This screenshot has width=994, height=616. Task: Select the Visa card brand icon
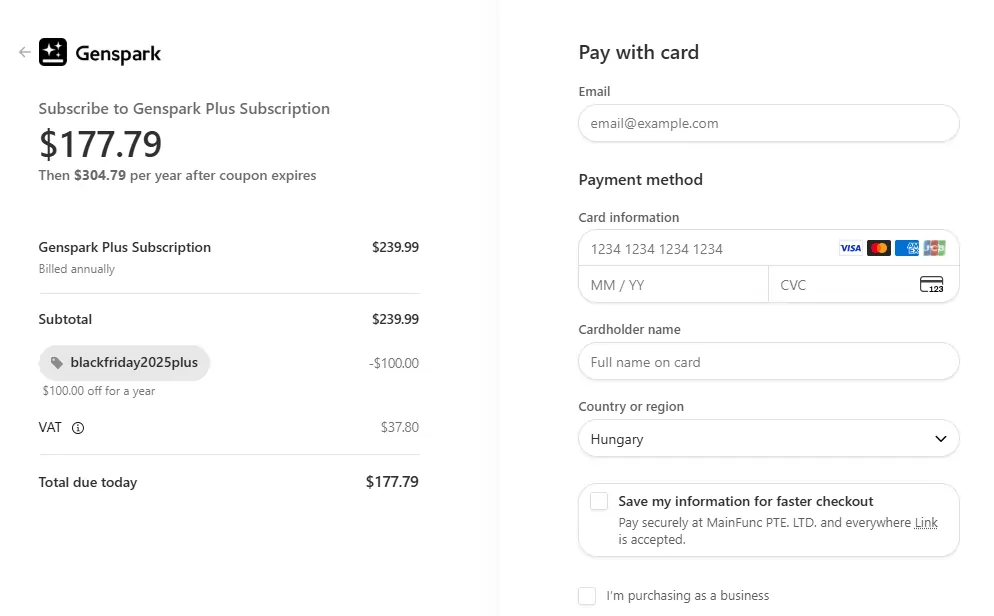[850, 247]
